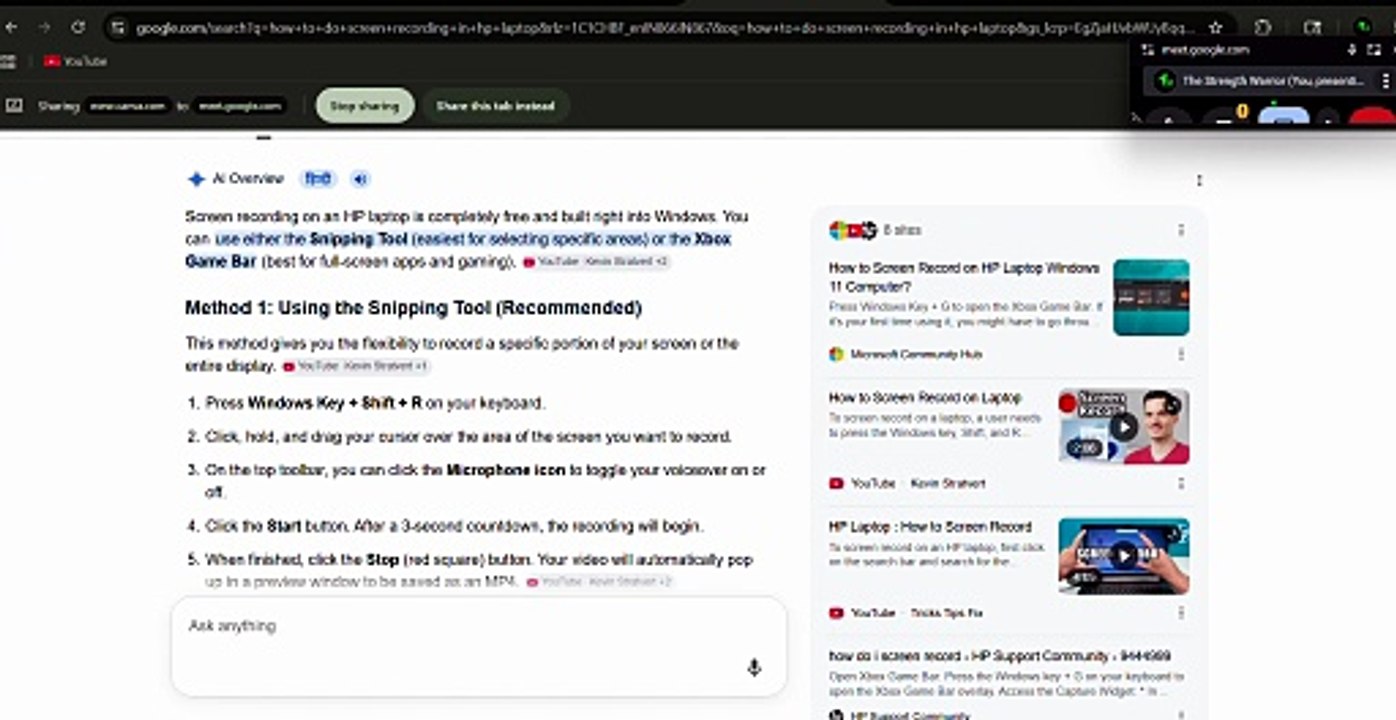Open the picture-in-picture Meet three-dot menu
This screenshot has width=1396, height=720.
[x=1385, y=81]
